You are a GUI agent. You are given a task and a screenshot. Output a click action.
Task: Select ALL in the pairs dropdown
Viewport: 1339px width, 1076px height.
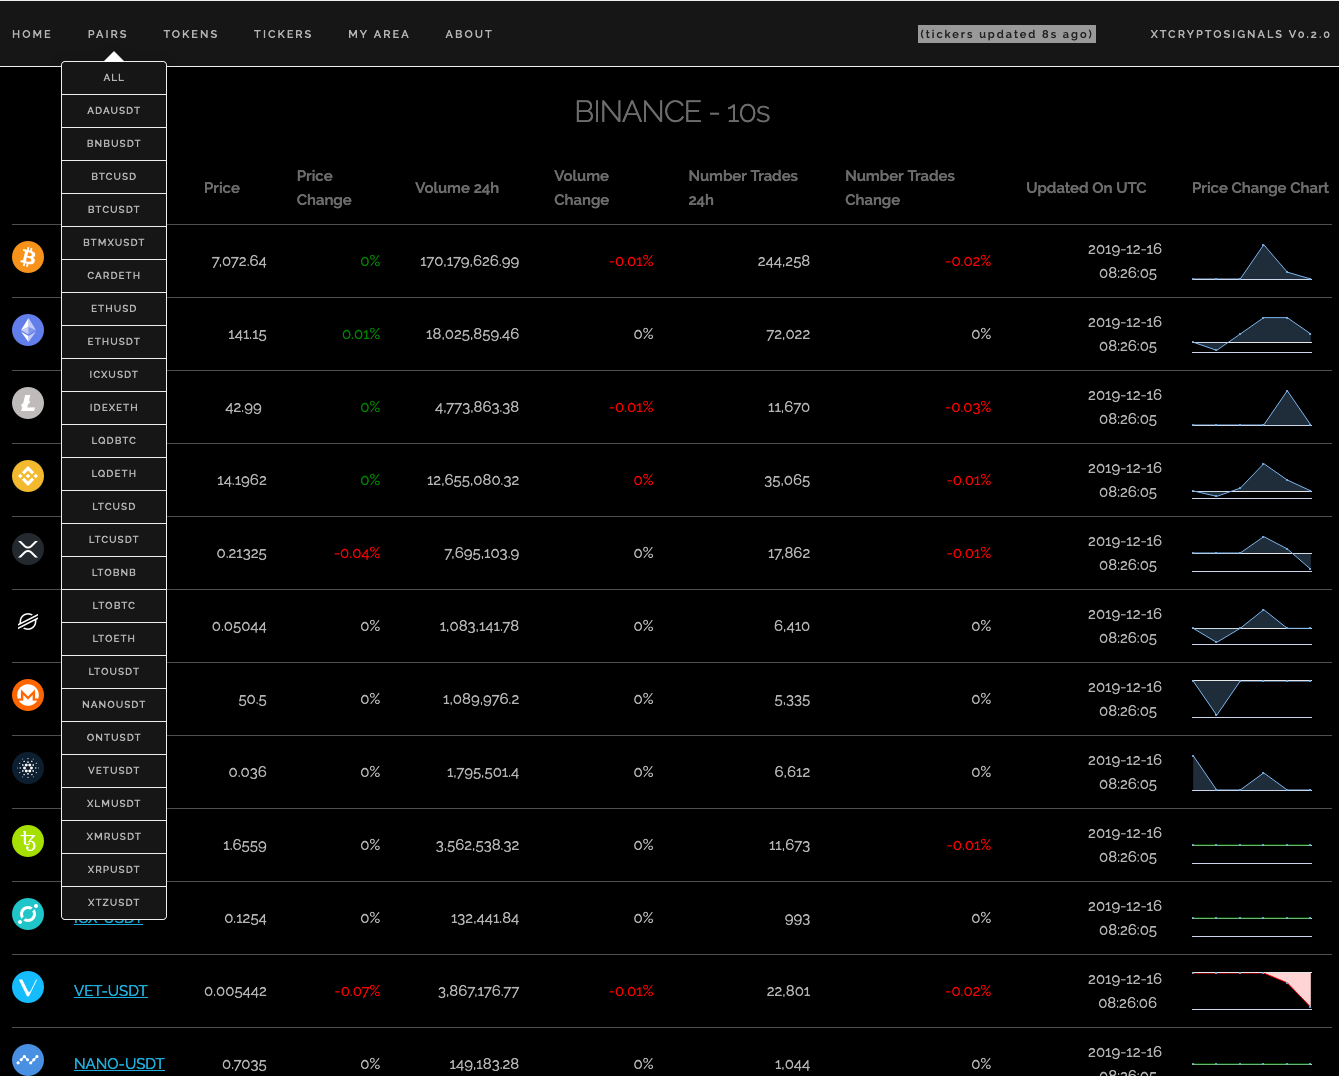click(x=114, y=78)
